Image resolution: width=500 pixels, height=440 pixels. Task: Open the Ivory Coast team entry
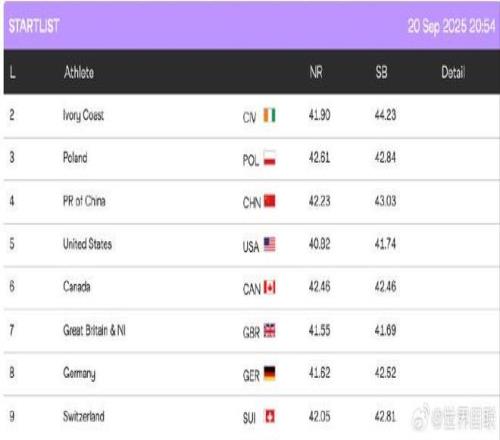pos(83,115)
